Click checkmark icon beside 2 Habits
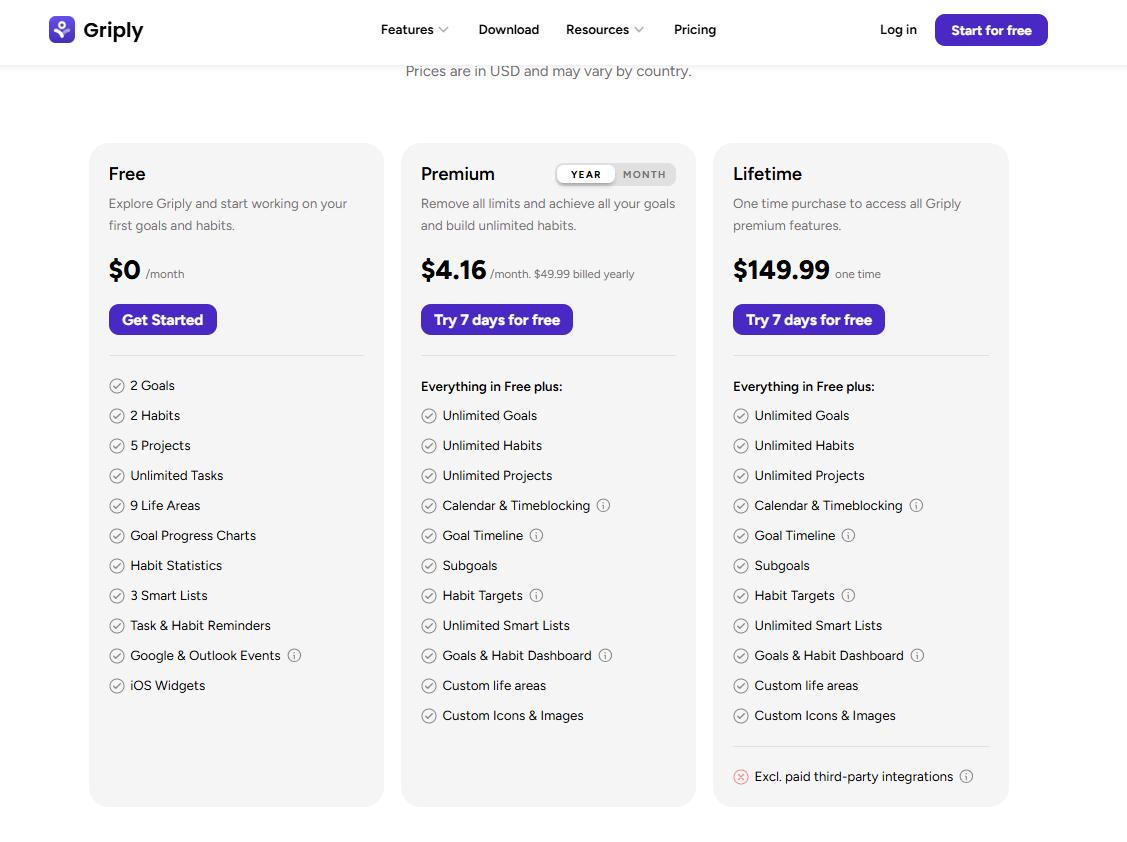Viewport: 1127px width, 842px height. [x=117, y=416]
